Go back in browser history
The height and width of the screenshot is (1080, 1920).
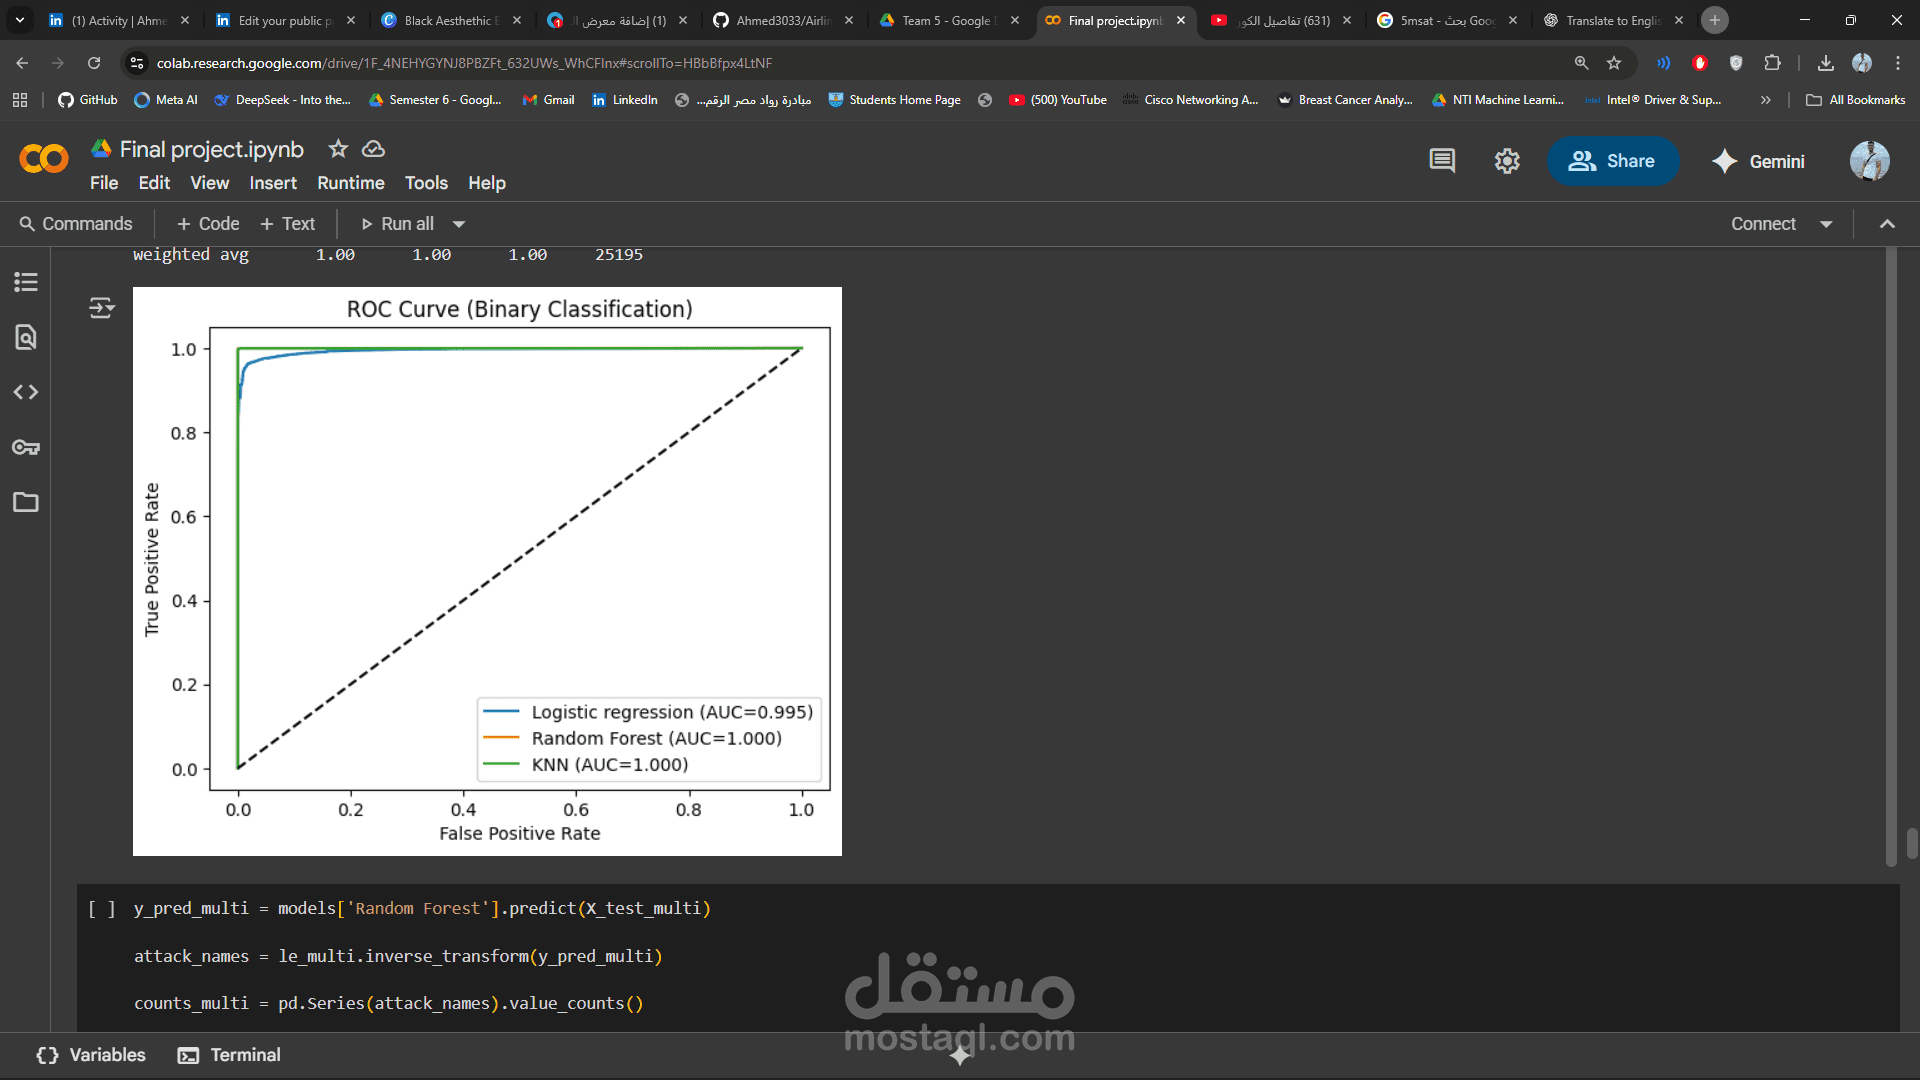(x=22, y=63)
